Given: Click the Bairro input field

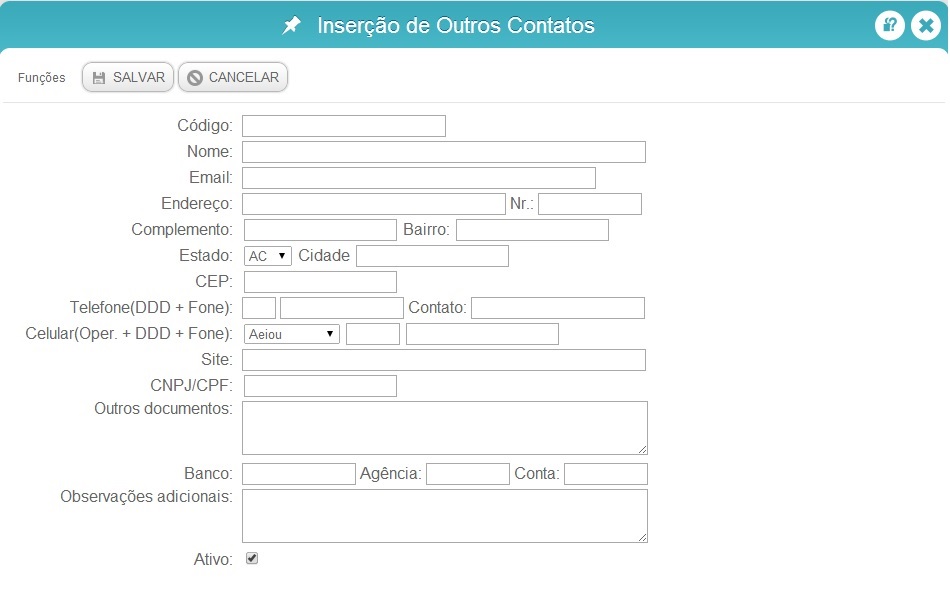Looking at the screenshot, I should (533, 230).
